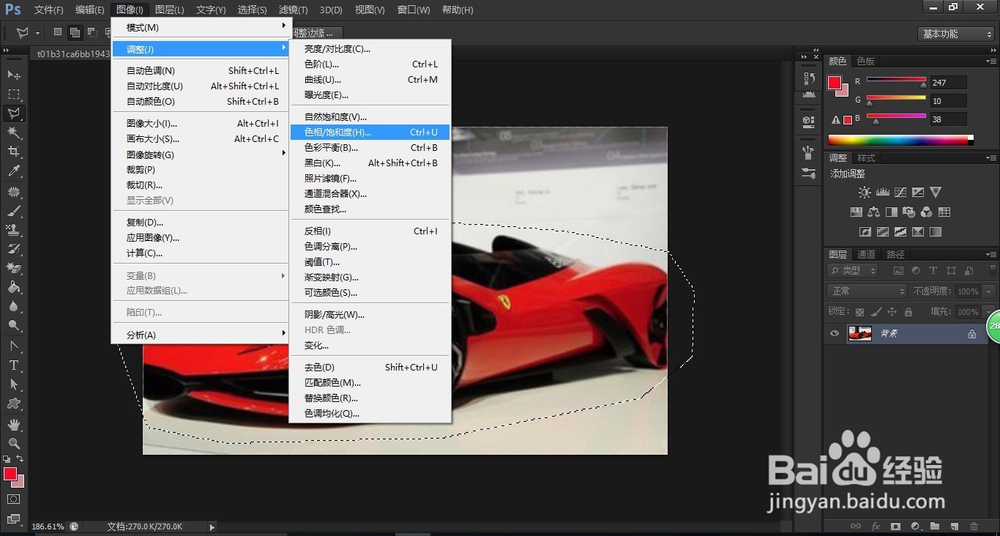Screen dimensions: 1000x536
Task: Select the Crop tool
Action: pos(13,152)
